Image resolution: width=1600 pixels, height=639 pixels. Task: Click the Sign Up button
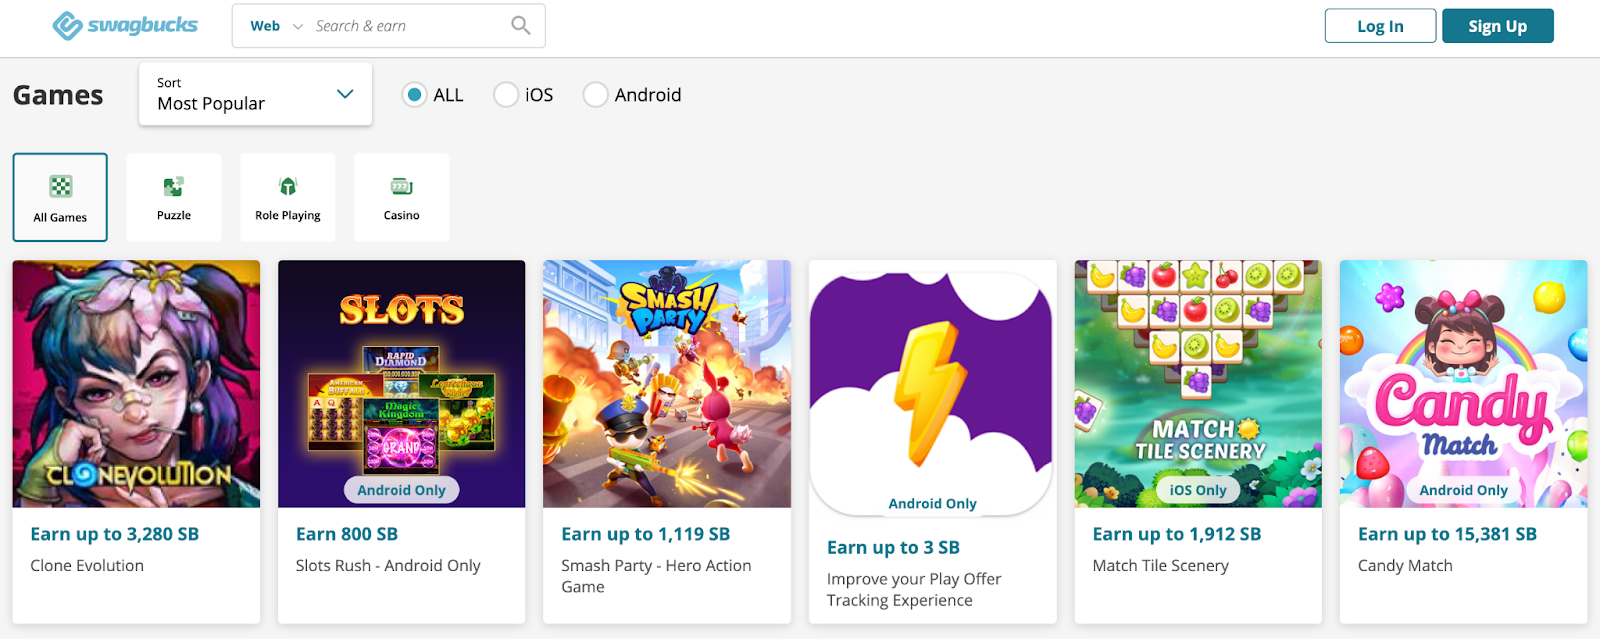1497,26
